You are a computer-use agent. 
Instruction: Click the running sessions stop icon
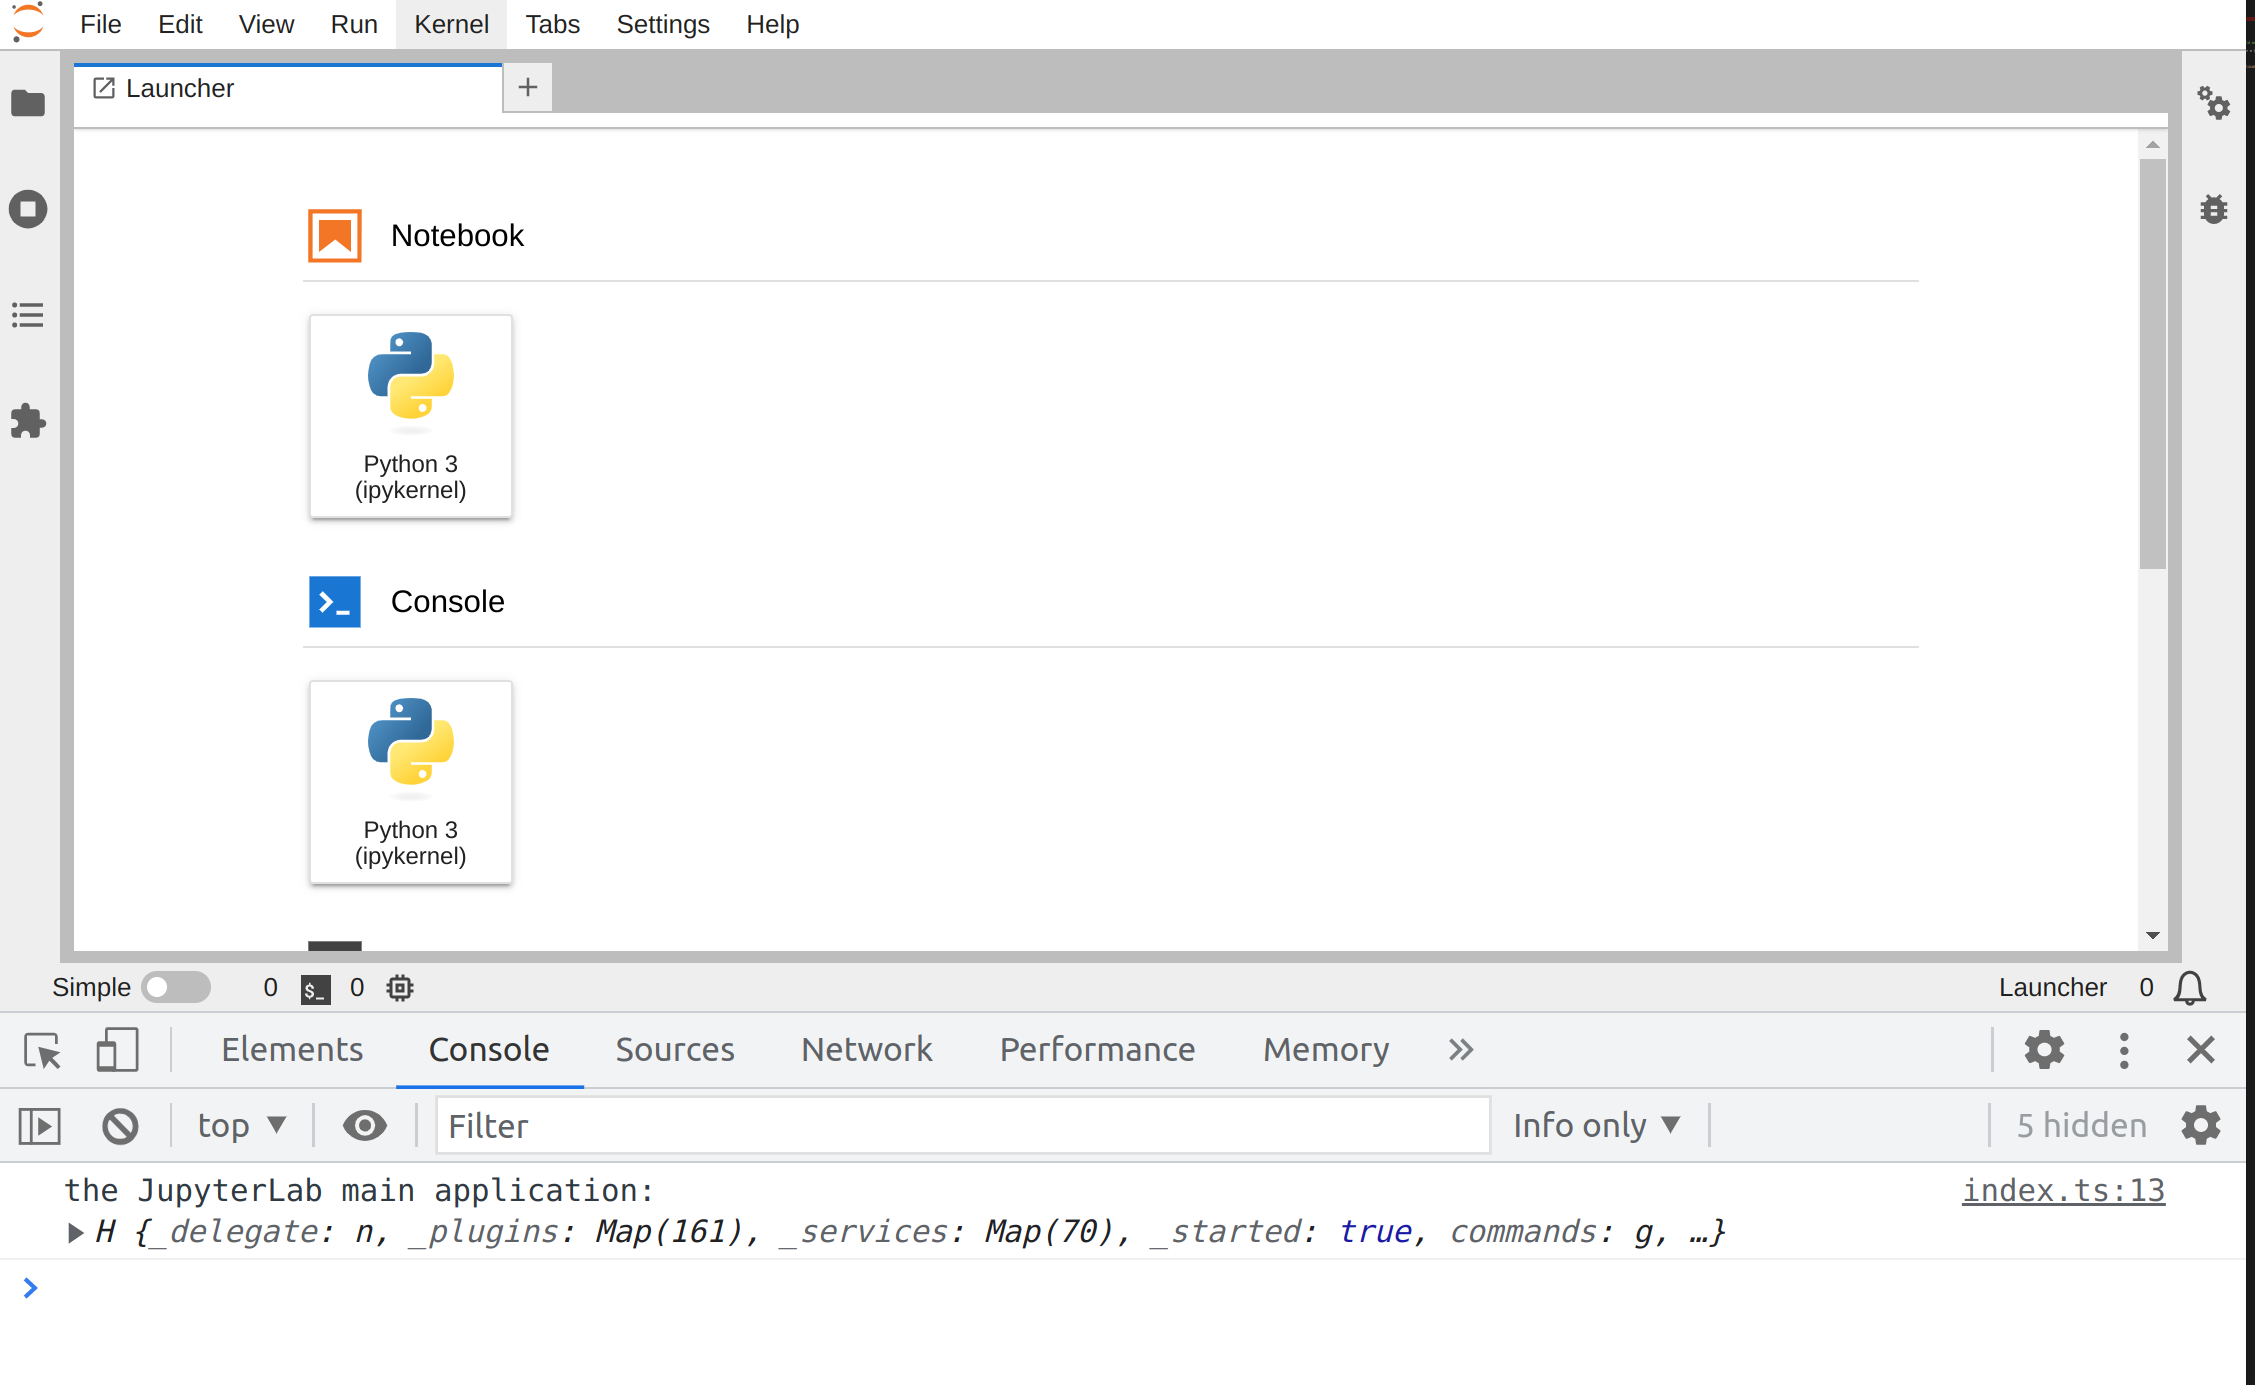29,208
